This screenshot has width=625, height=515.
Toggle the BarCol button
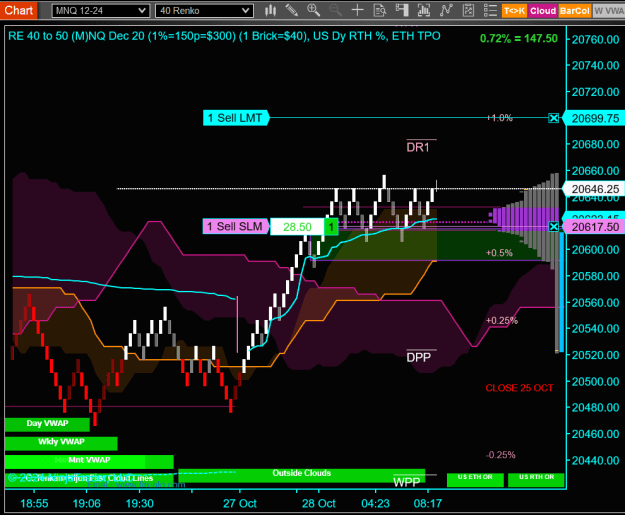click(x=574, y=11)
